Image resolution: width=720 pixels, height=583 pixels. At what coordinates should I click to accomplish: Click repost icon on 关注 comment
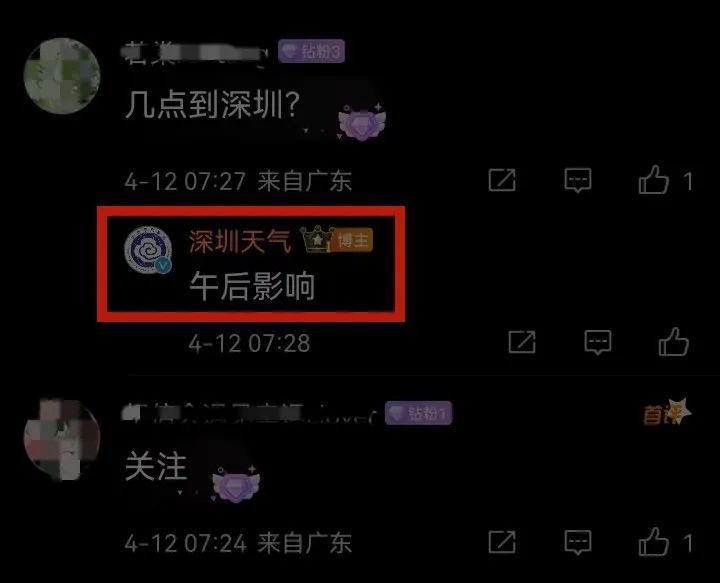502,542
